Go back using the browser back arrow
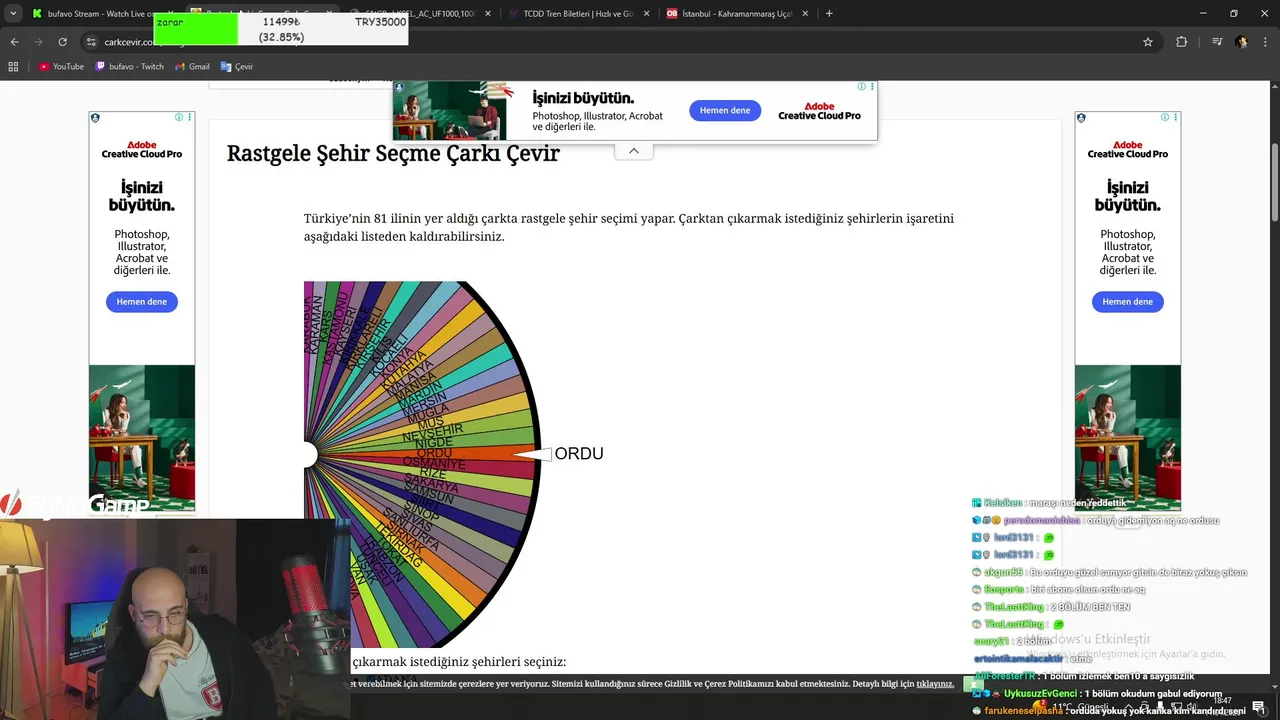 pyautogui.click(x=14, y=42)
